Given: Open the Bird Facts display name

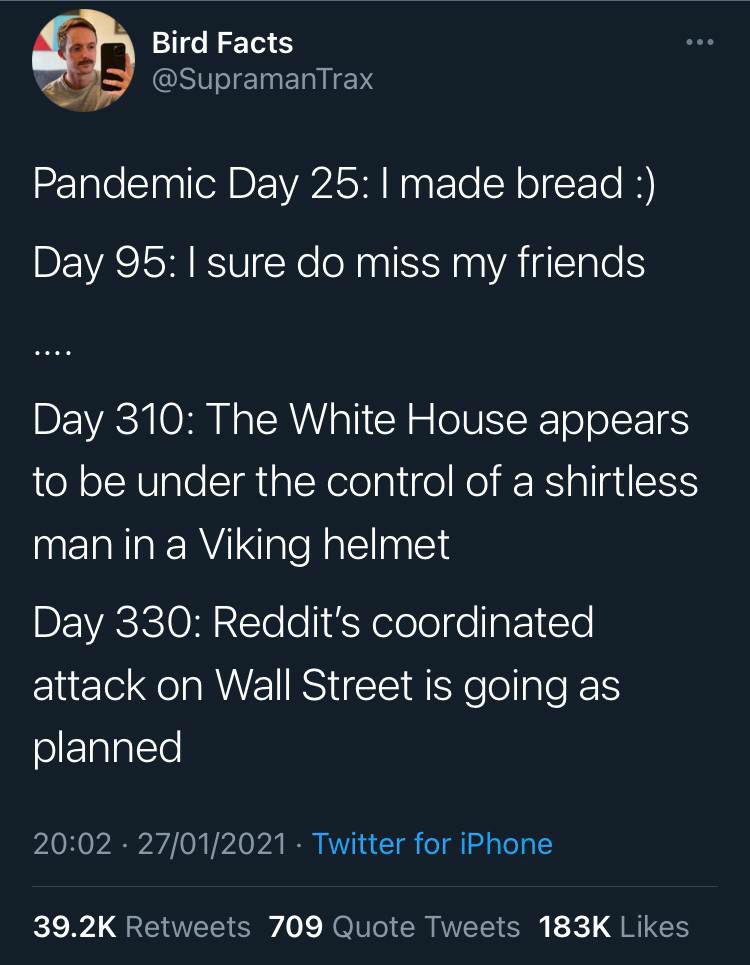Looking at the screenshot, I should 222,43.
